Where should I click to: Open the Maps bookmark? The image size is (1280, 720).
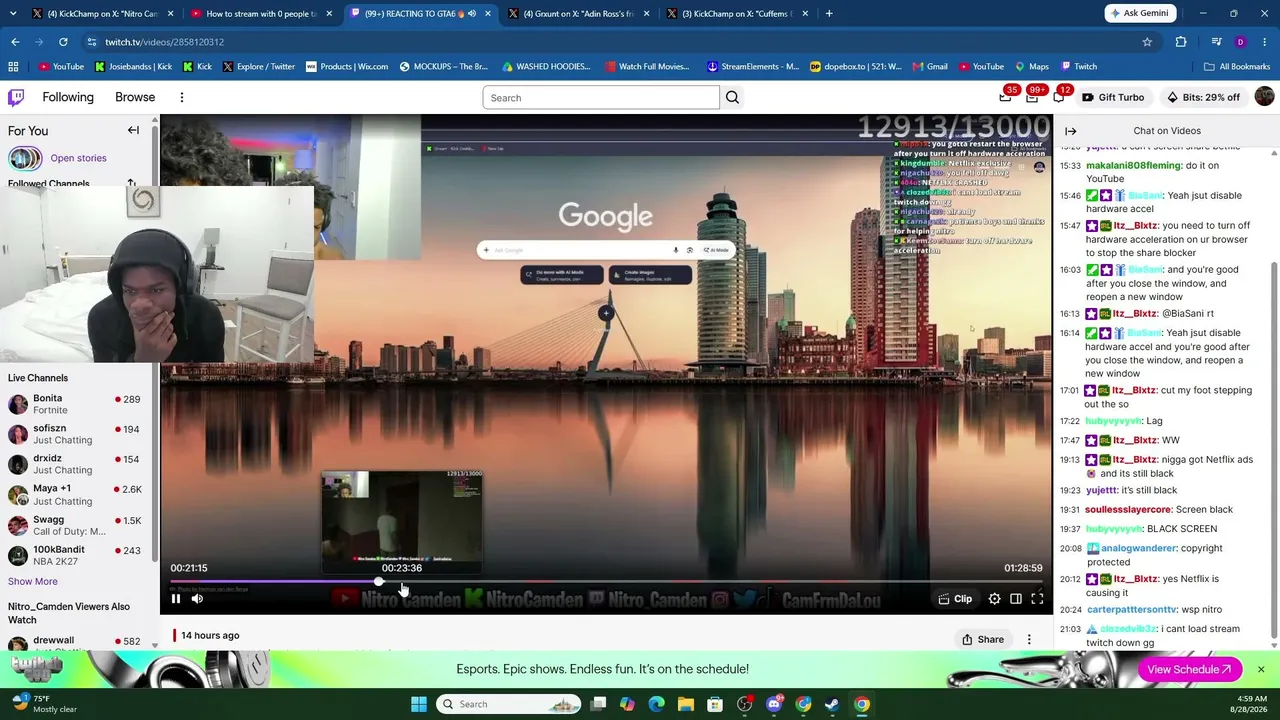pyautogui.click(x=1031, y=66)
